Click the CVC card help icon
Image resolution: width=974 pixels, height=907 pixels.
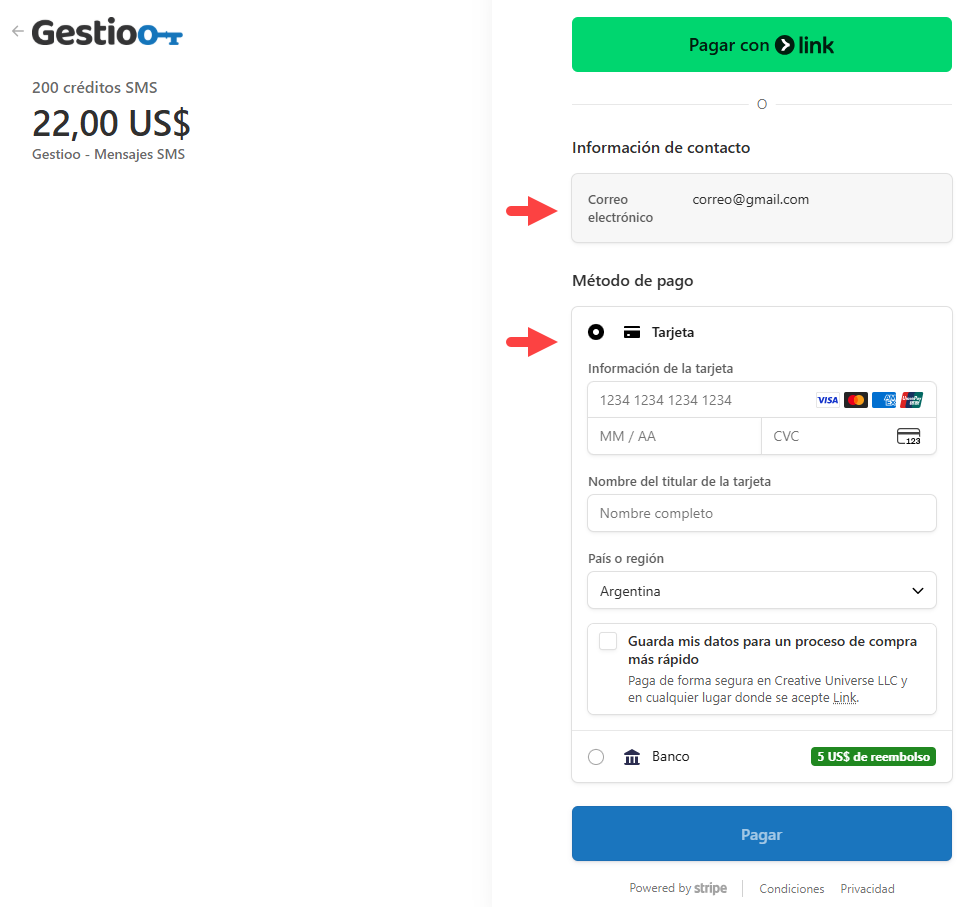click(908, 436)
